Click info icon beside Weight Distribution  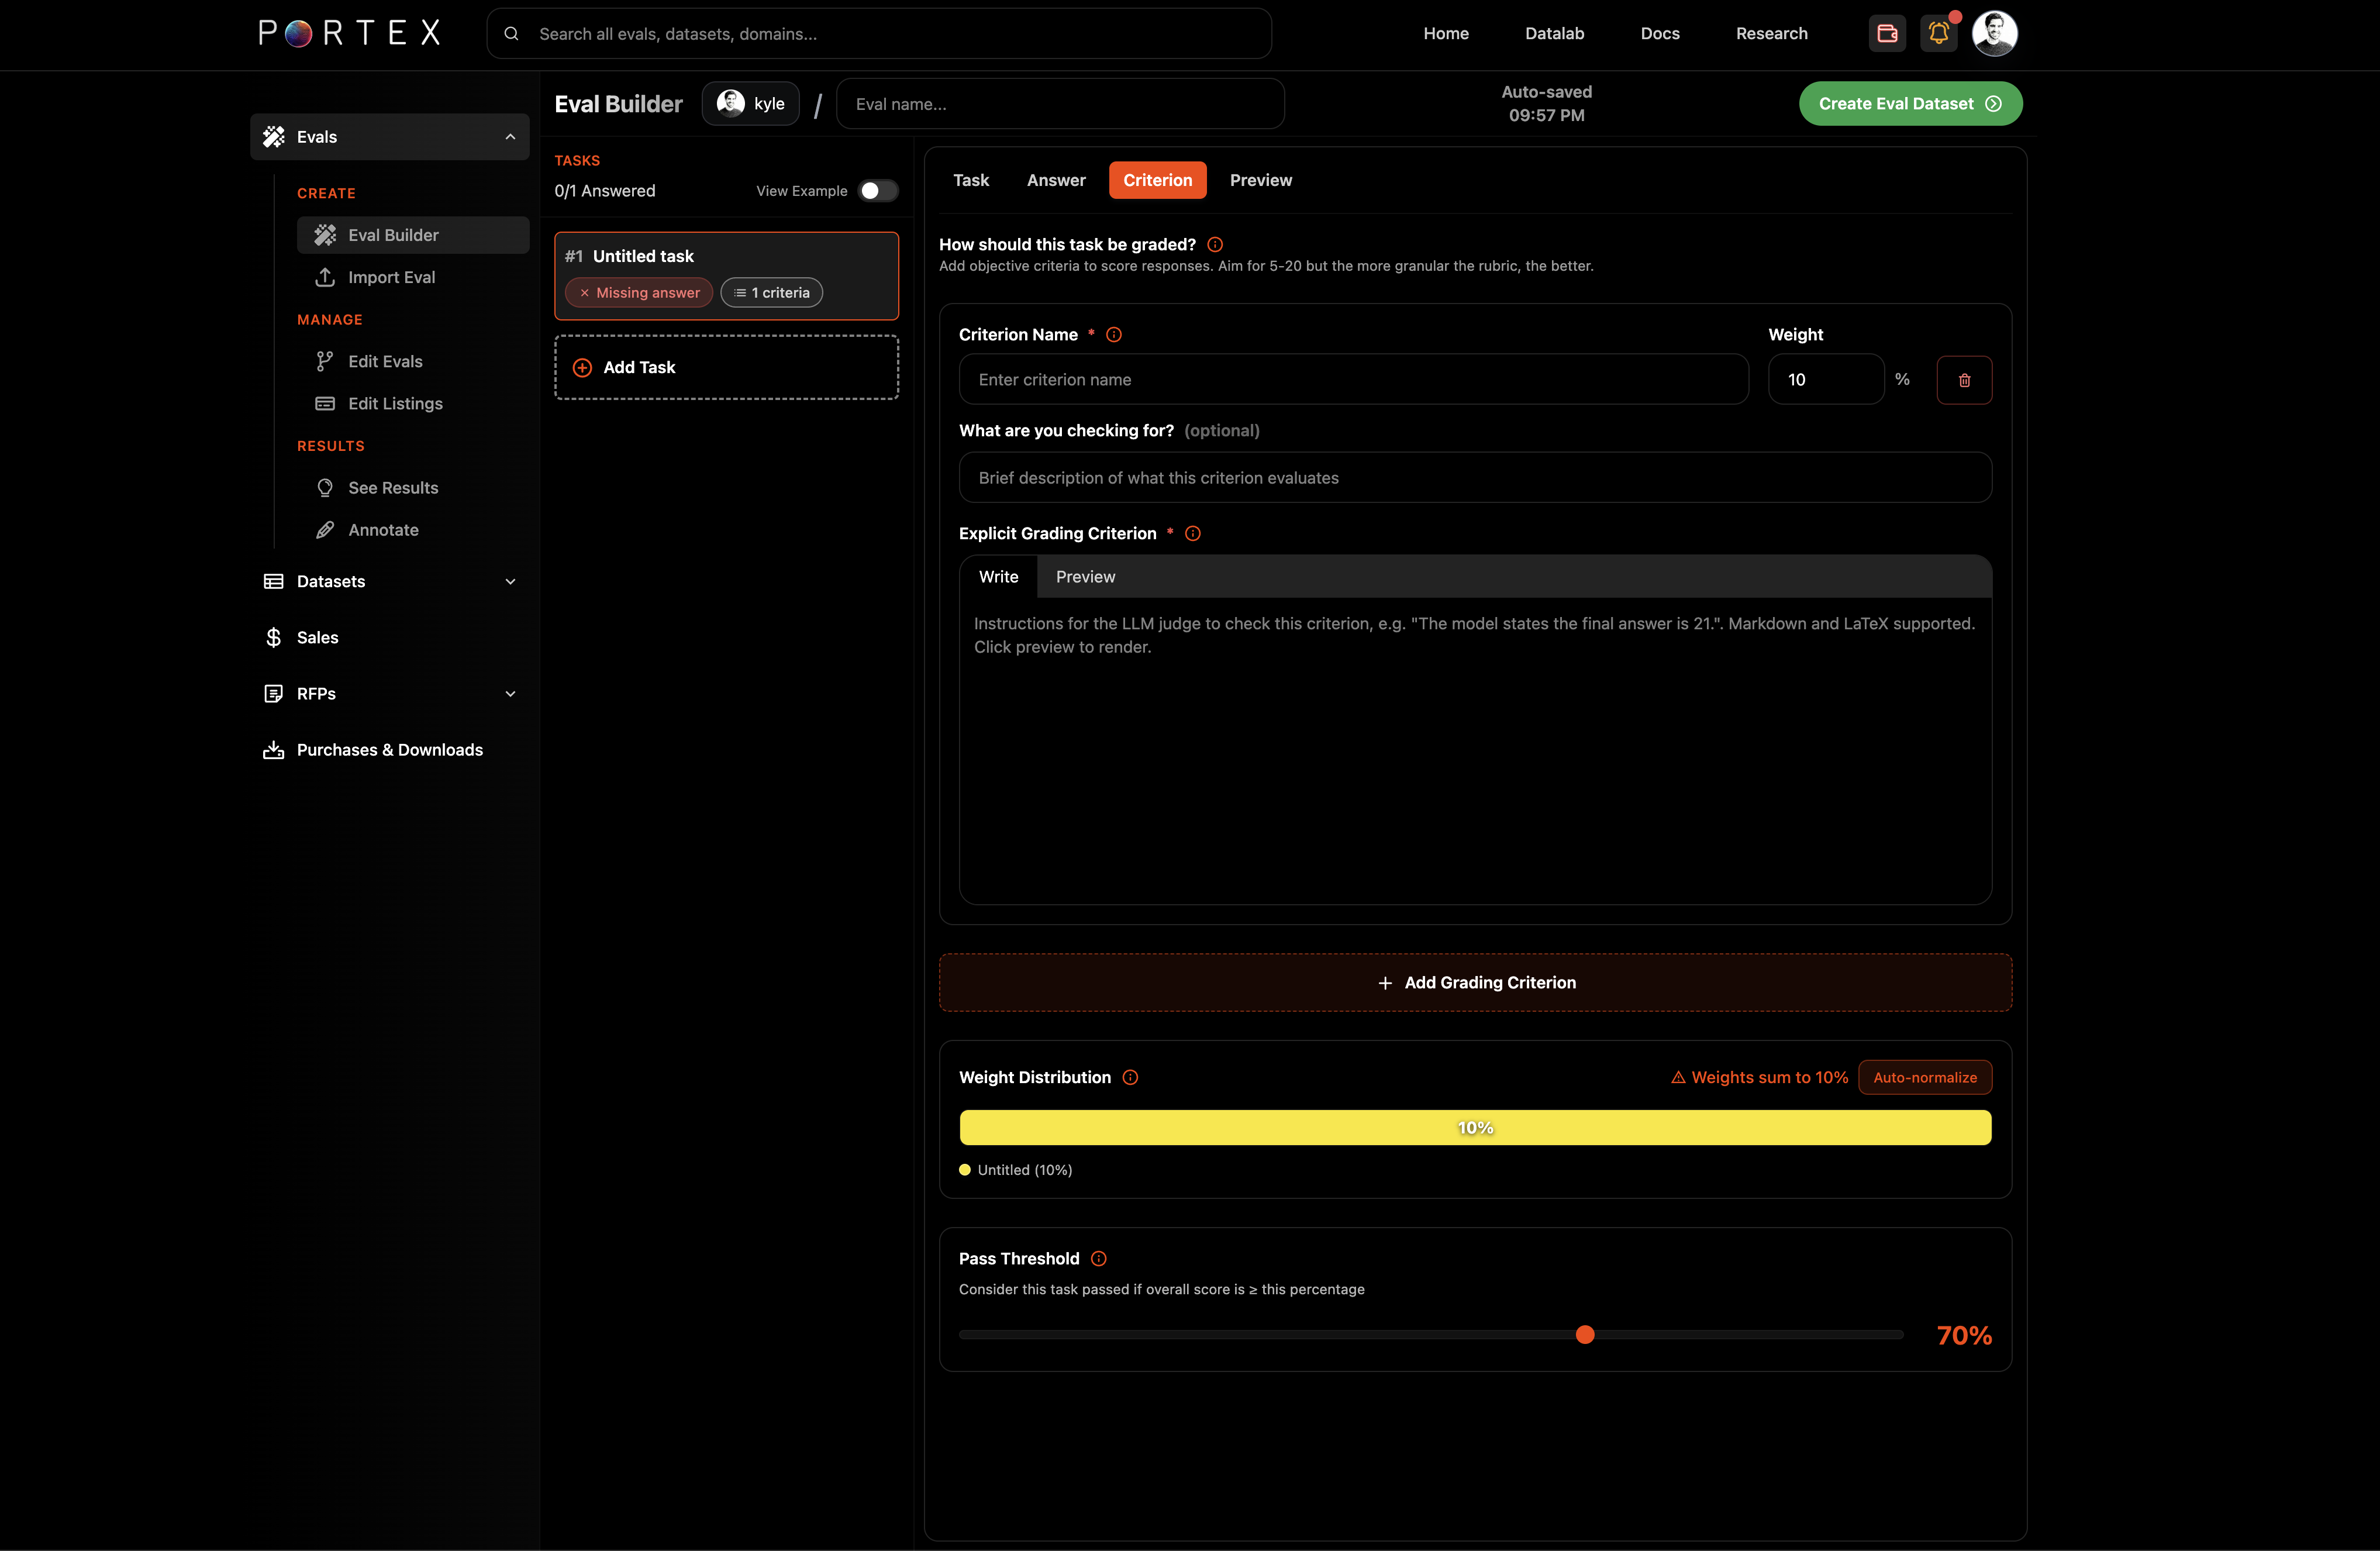1130,1077
